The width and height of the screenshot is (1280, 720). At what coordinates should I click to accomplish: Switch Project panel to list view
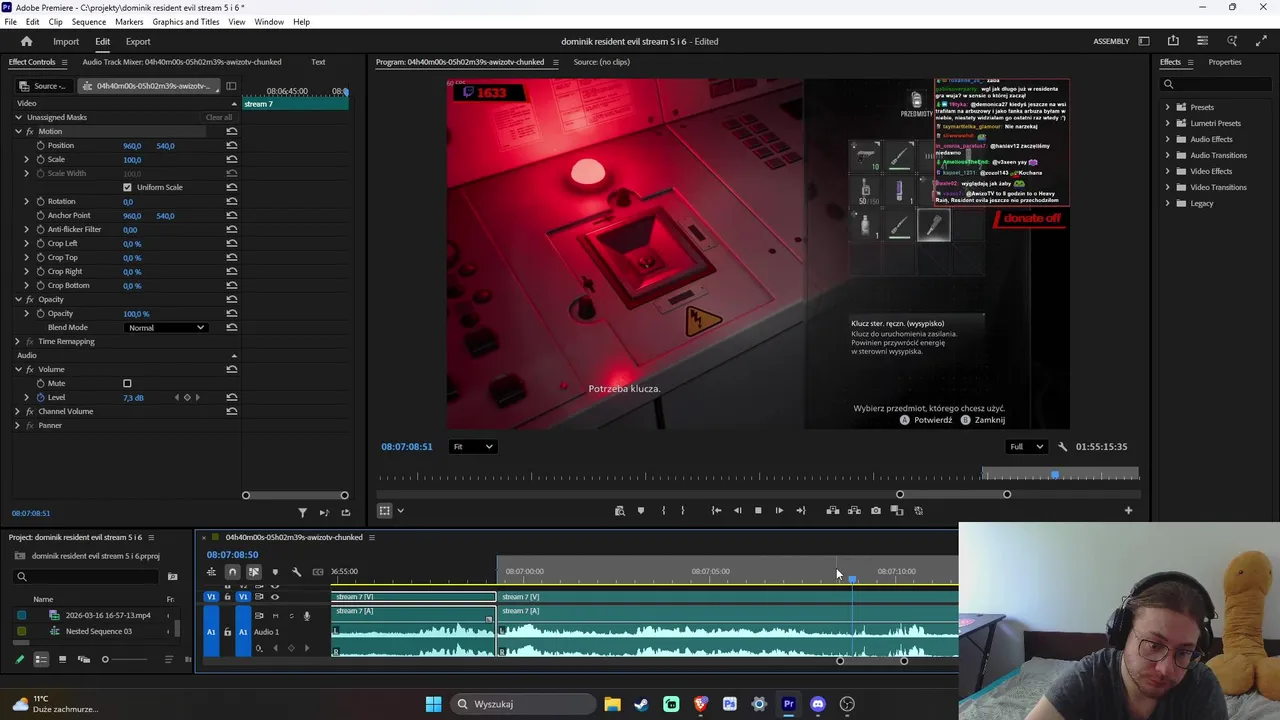click(41, 660)
